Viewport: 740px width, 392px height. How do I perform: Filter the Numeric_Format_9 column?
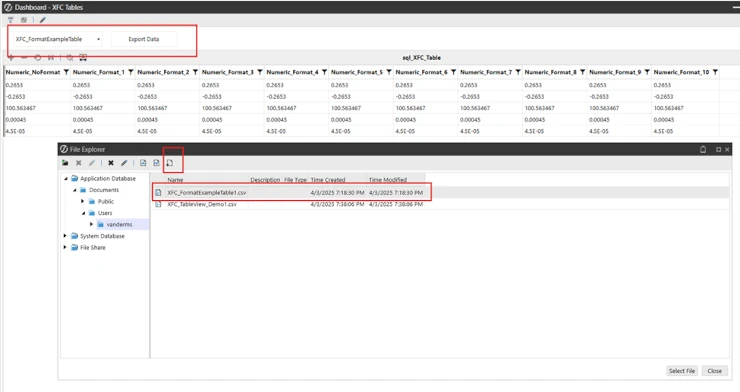[647, 72]
